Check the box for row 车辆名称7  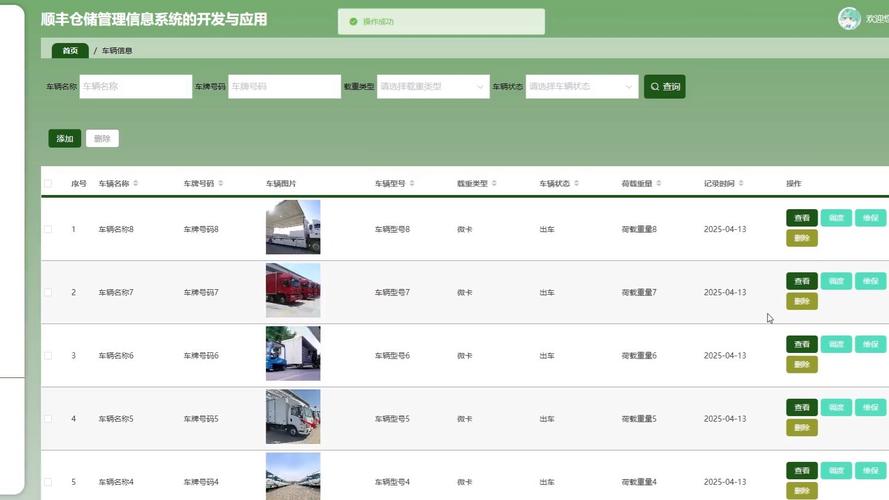click(48, 293)
